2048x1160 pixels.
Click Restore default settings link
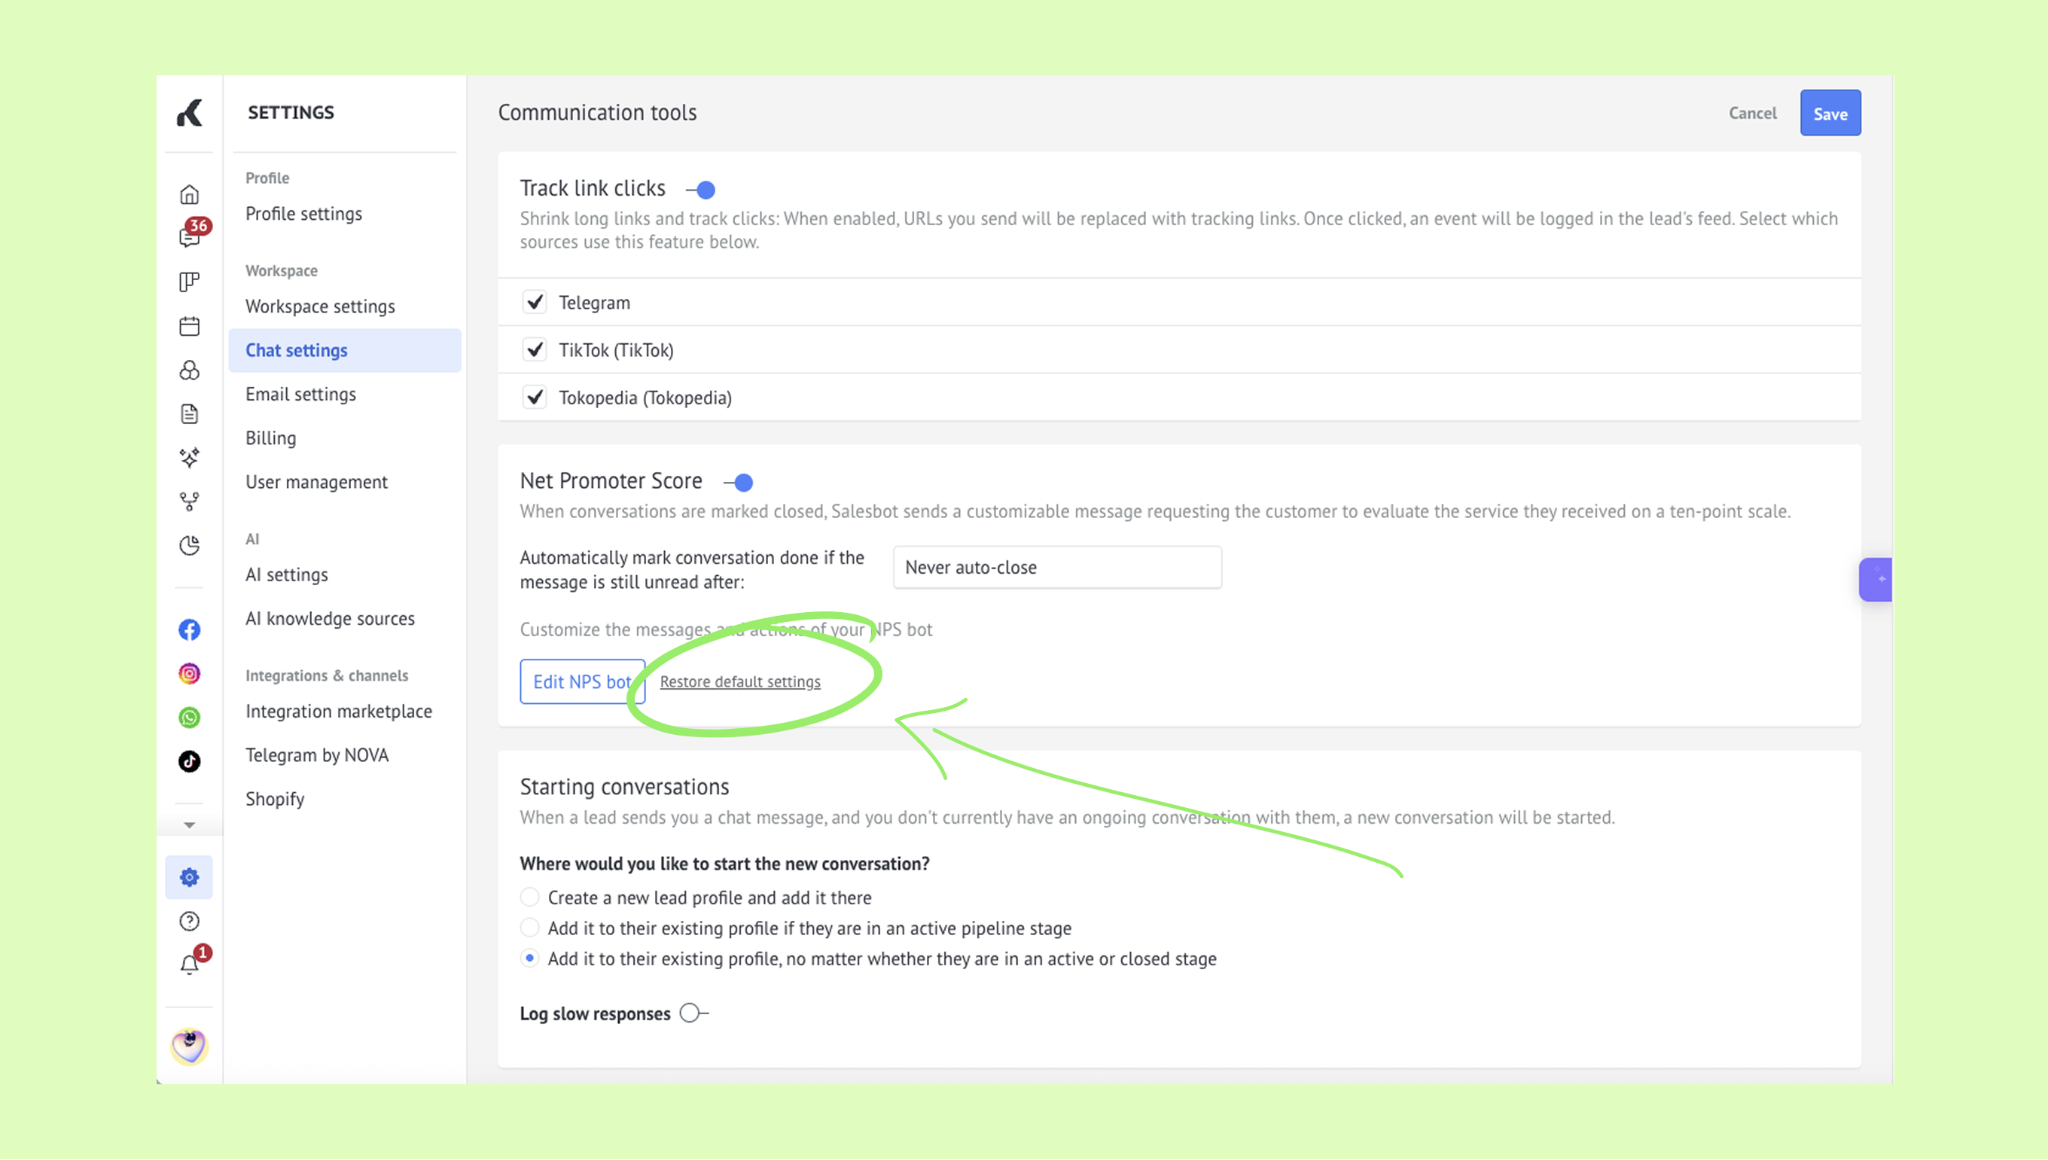[740, 682]
